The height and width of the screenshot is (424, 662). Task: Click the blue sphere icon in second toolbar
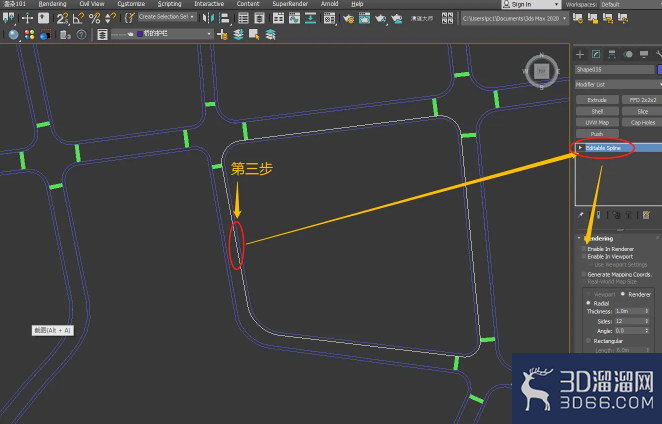coord(14,35)
